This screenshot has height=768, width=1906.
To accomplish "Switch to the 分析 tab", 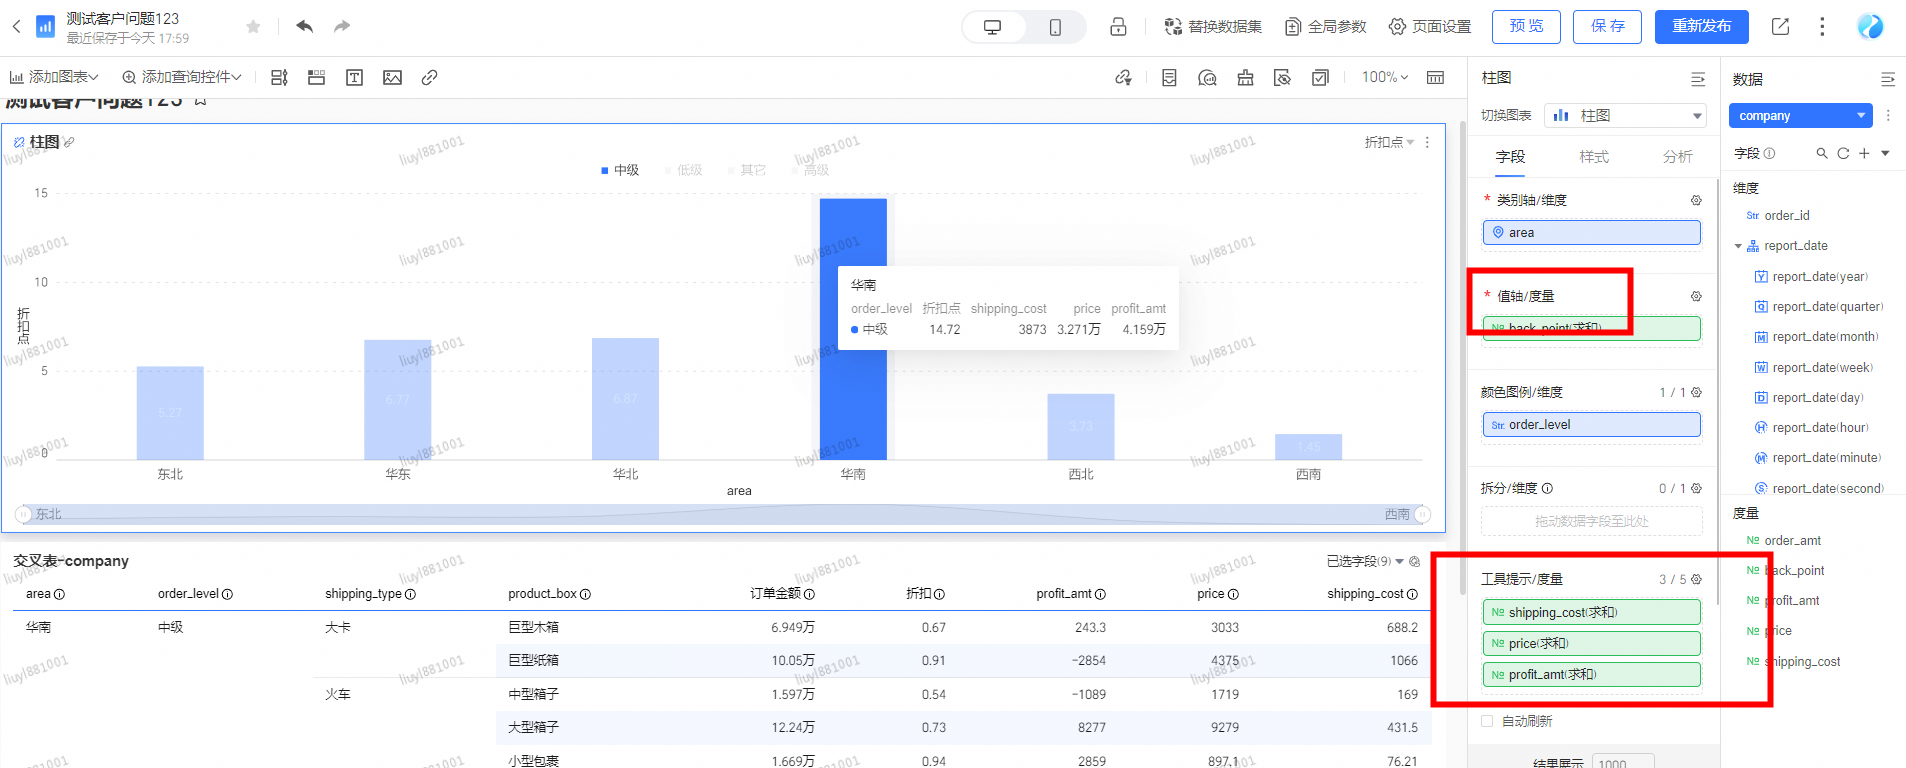I will (x=1677, y=157).
